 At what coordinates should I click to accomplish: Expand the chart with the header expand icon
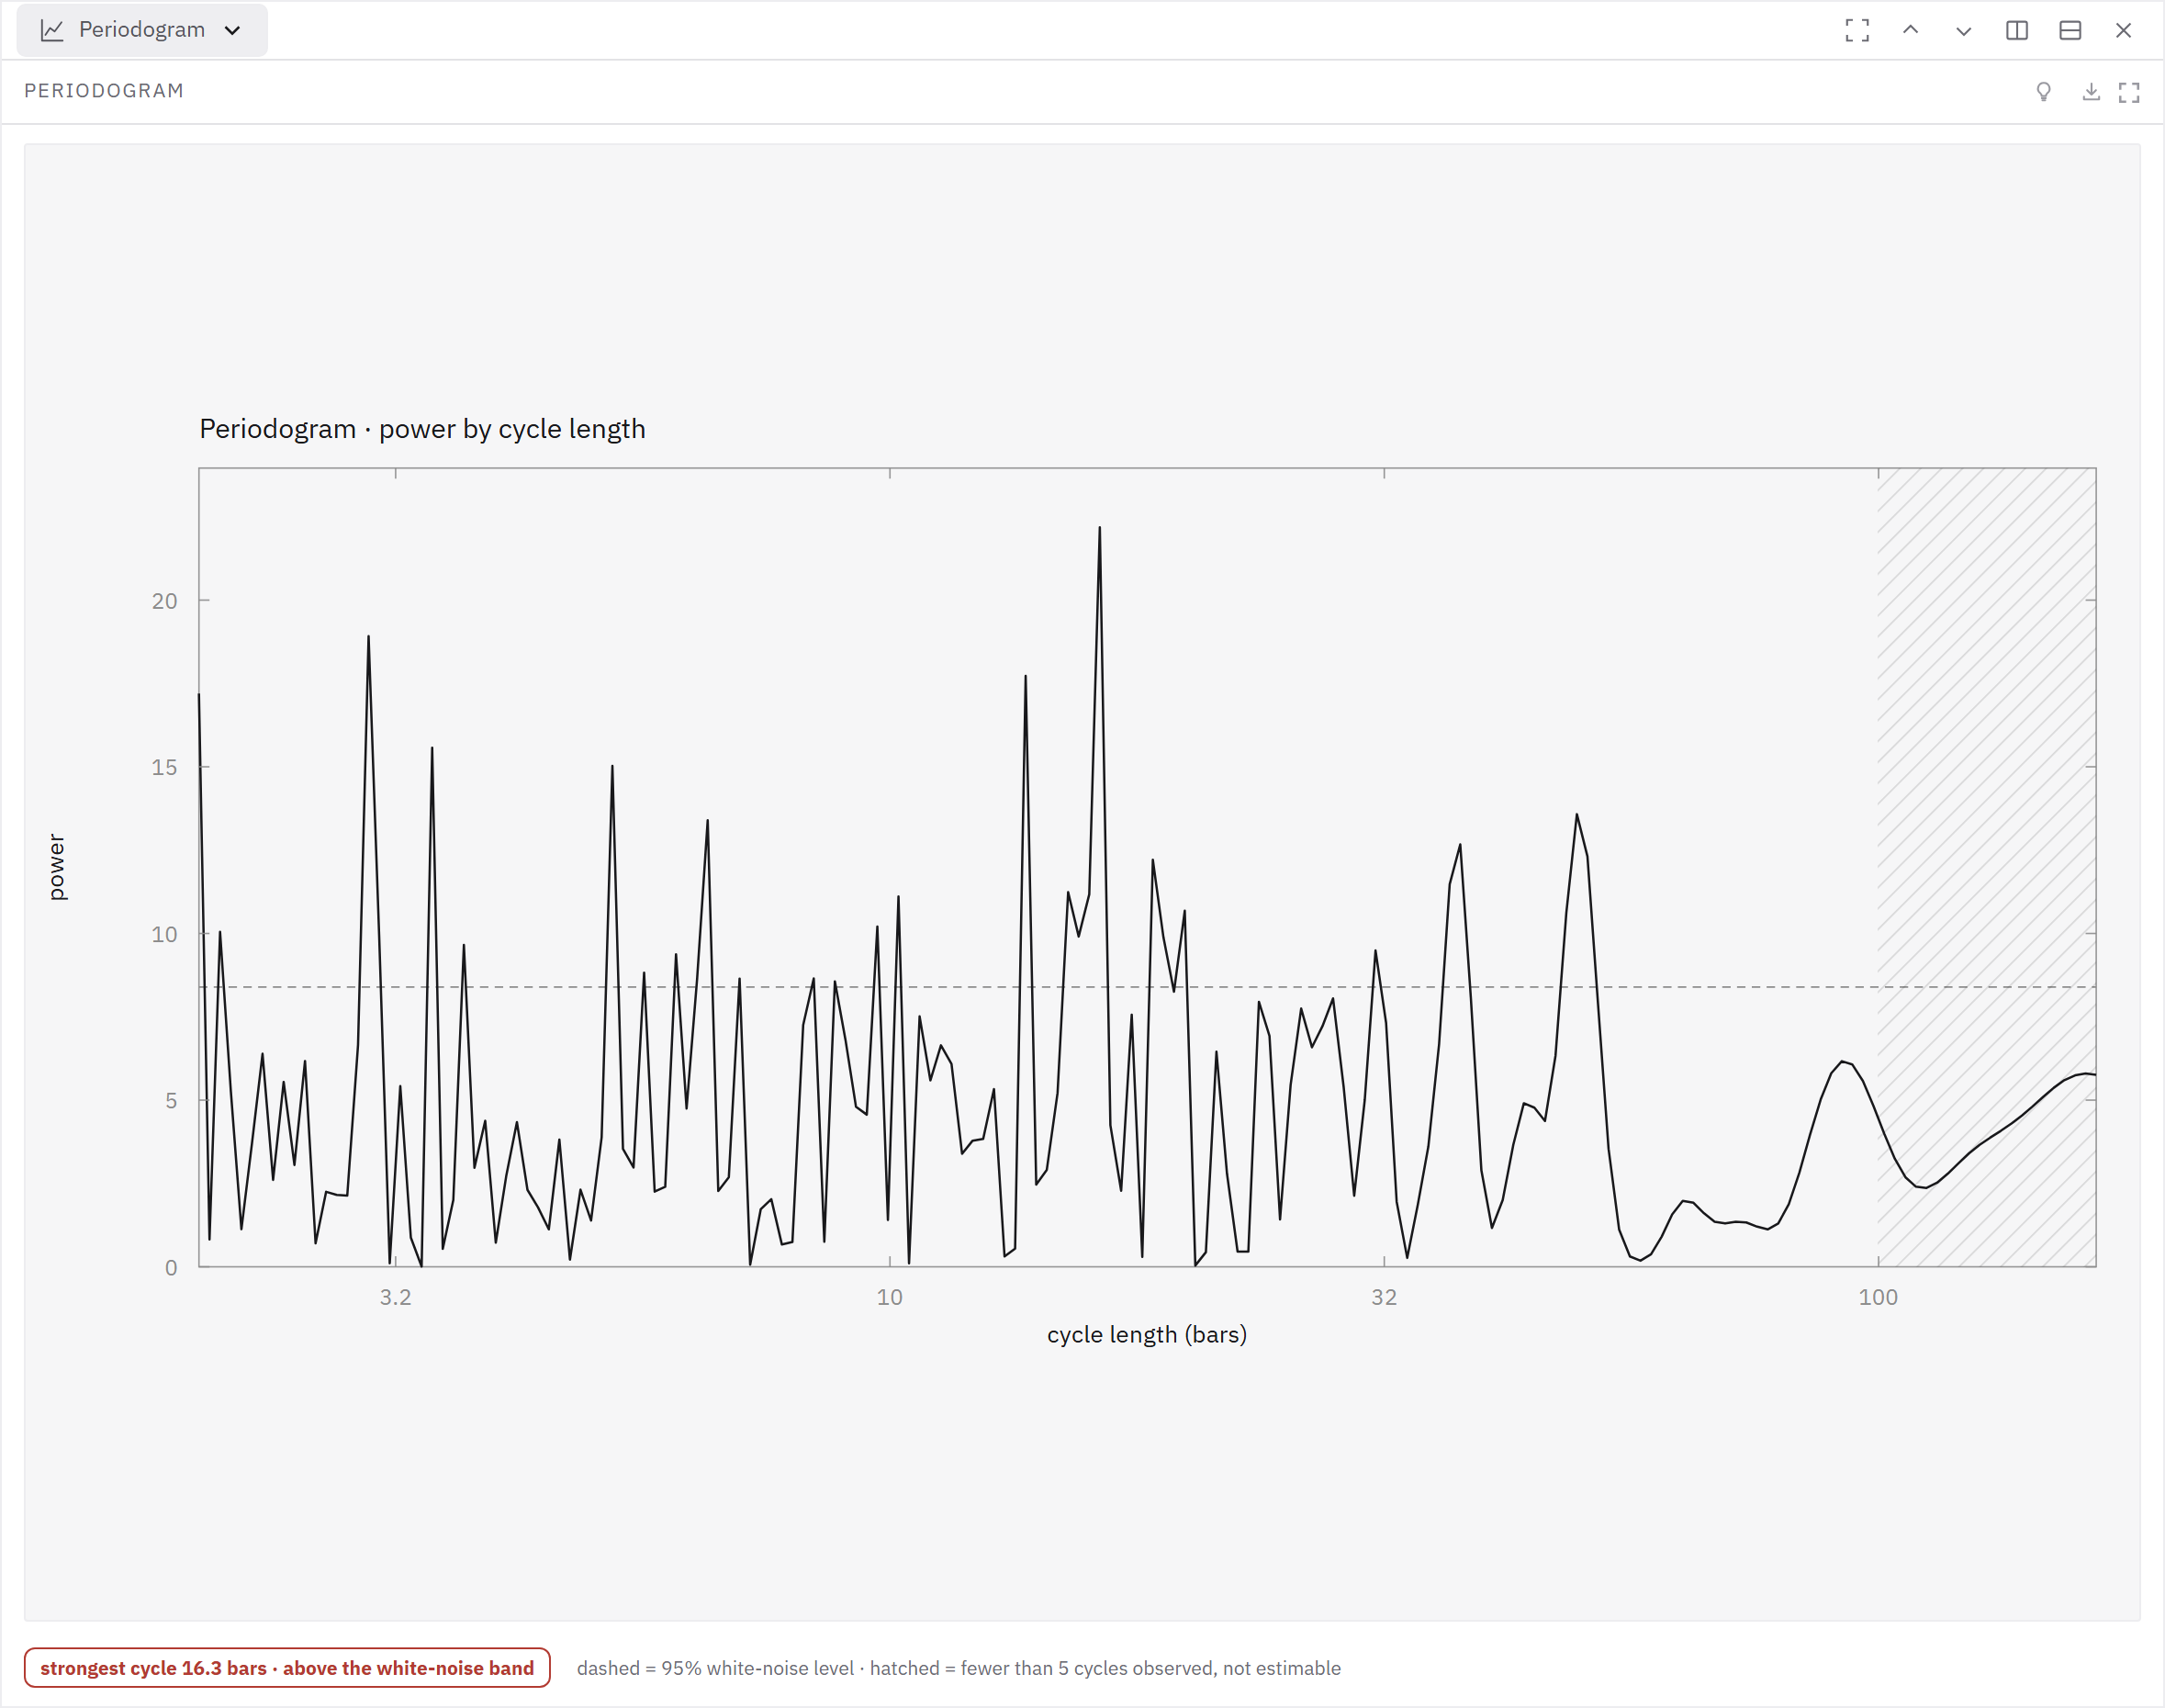click(2129, 92)
